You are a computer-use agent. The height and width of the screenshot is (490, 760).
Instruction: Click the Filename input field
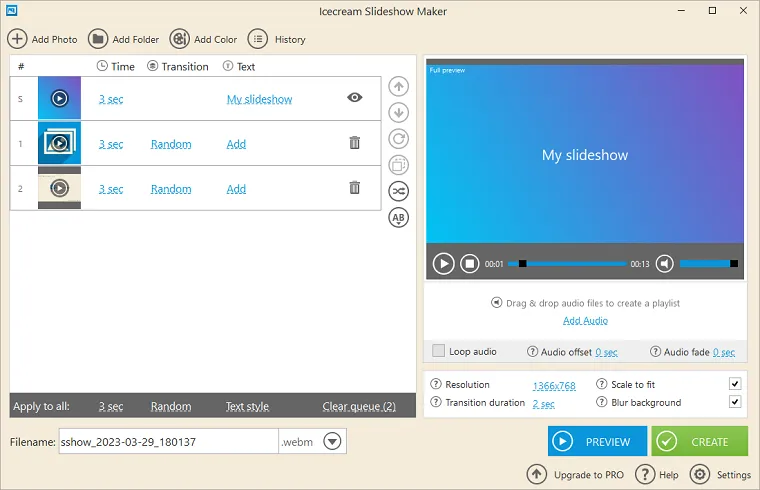click(169, 442)
